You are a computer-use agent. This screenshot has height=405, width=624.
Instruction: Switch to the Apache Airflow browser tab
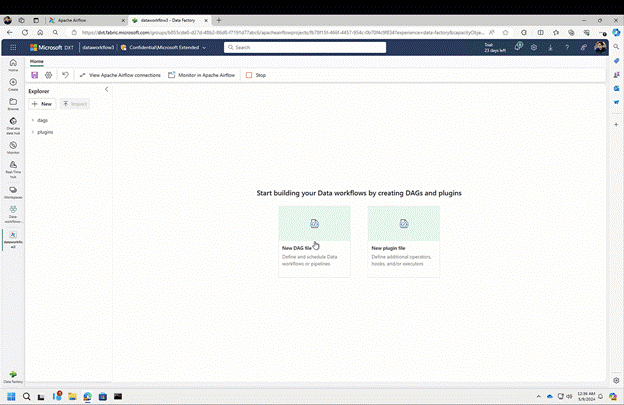[86, 20]
